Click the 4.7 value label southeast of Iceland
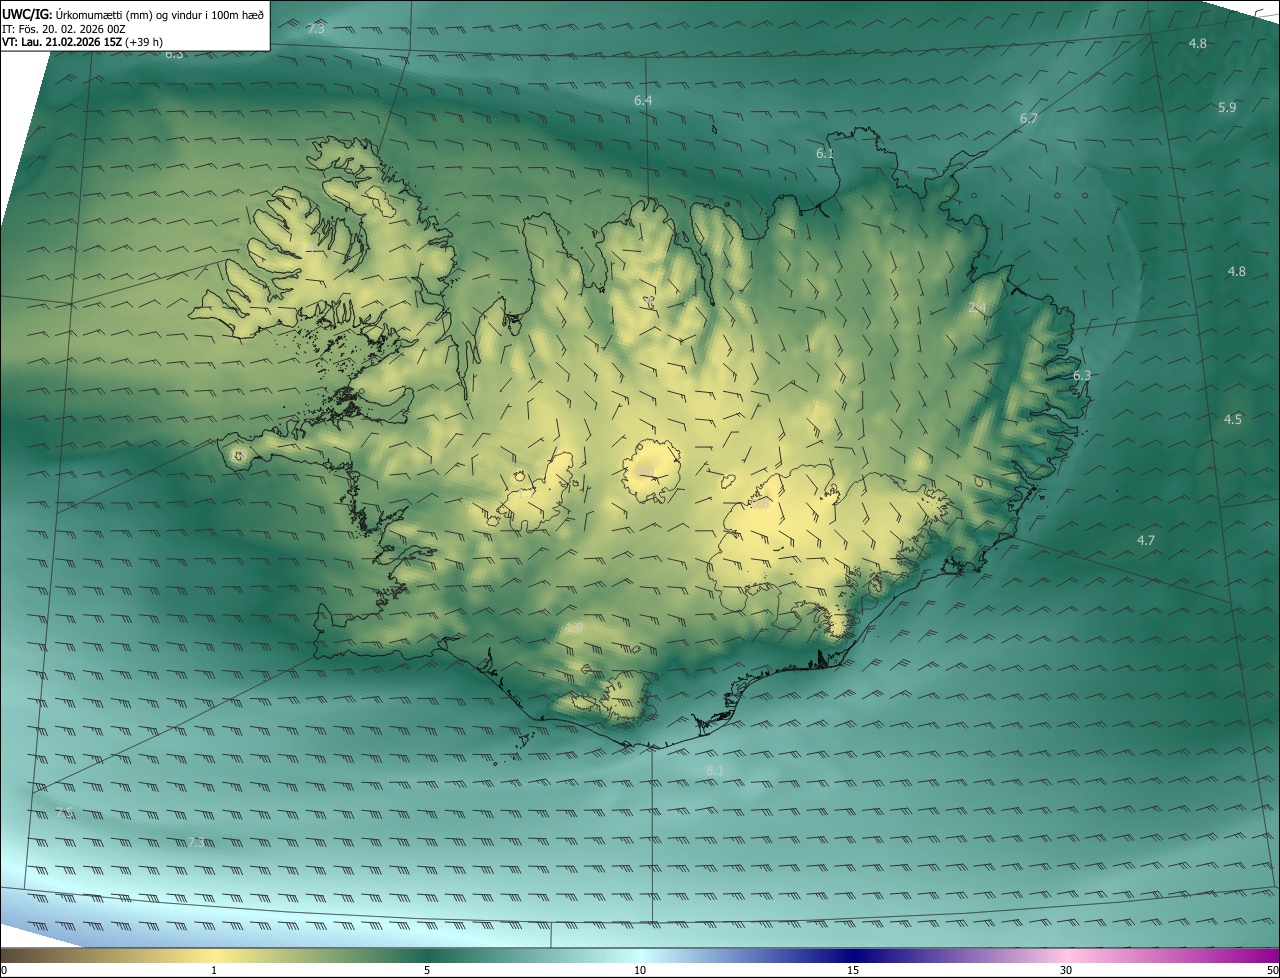The width and height of the screenshot is (1280, 978). (1146, 541)
